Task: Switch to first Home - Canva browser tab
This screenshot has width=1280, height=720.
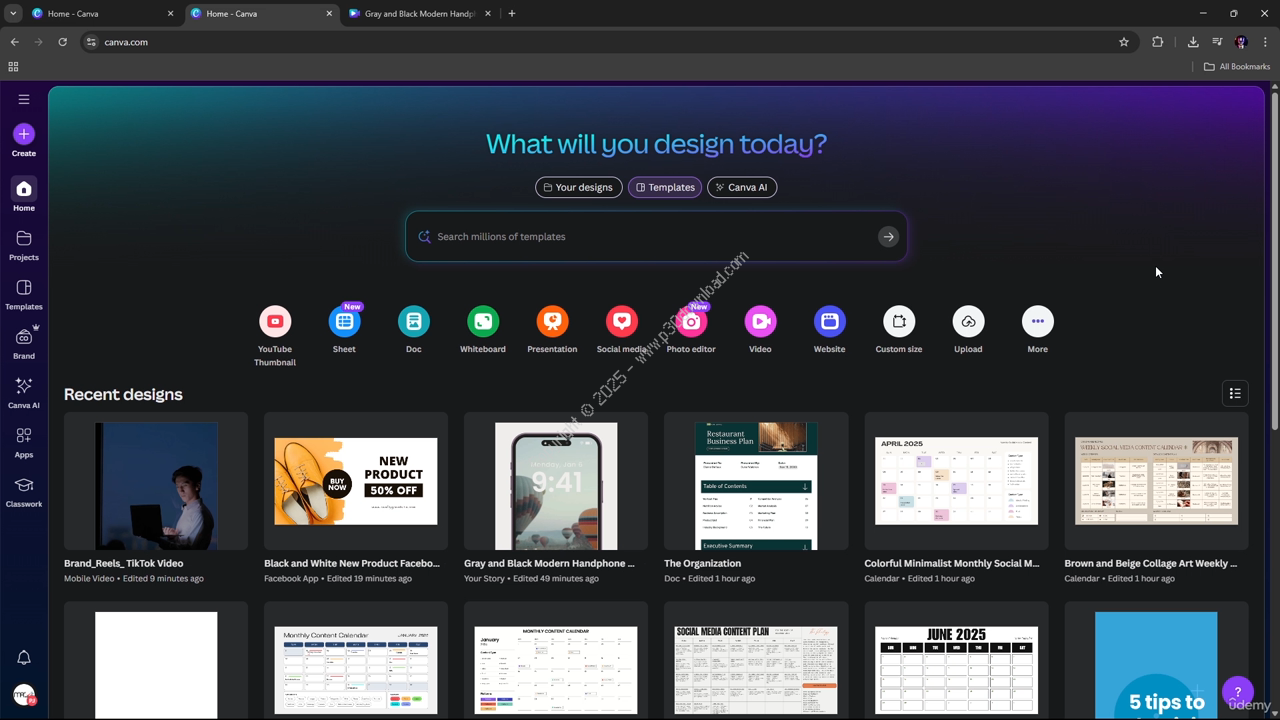Action: tap(100, 14)
